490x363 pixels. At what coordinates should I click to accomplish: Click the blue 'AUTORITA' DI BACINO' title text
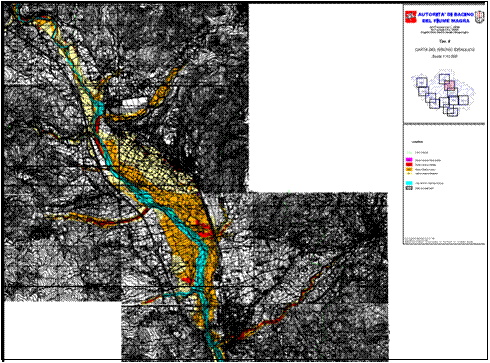point(446,15)
